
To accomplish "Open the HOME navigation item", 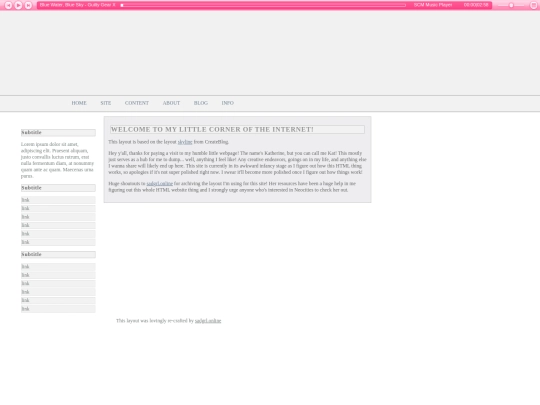I will [79, 103].
